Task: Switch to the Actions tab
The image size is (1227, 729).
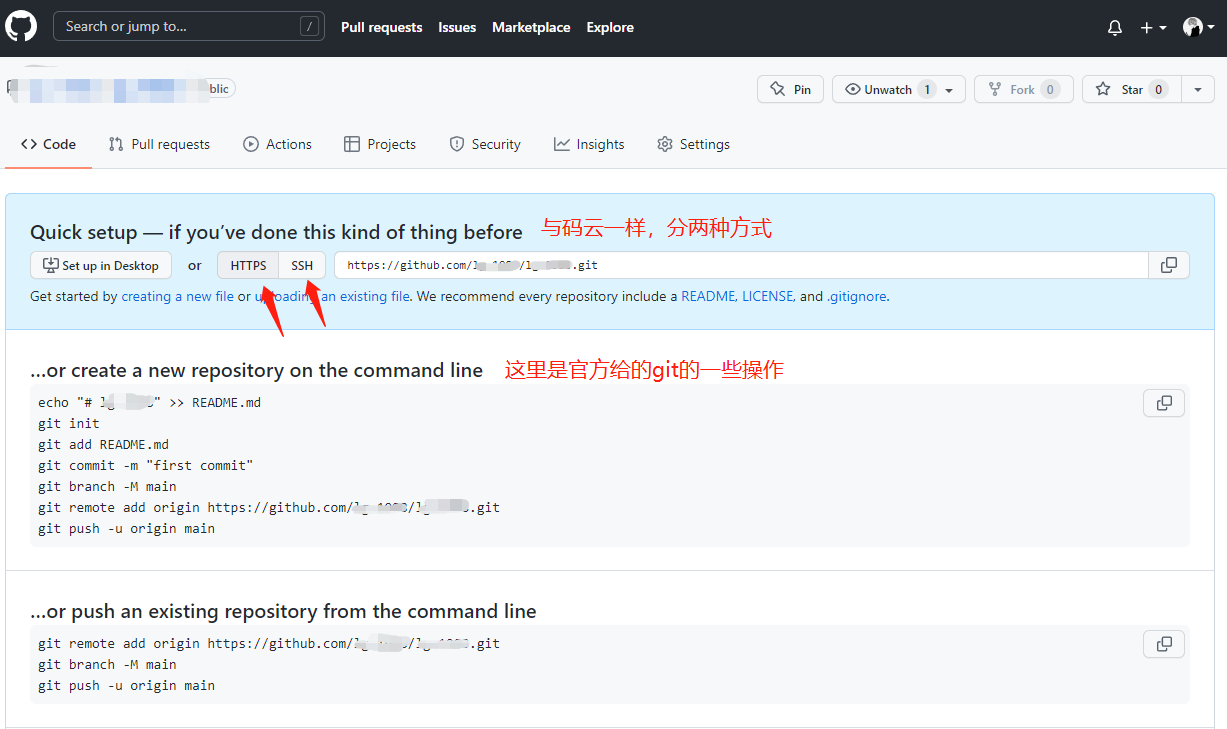Action: coord(277,144)
